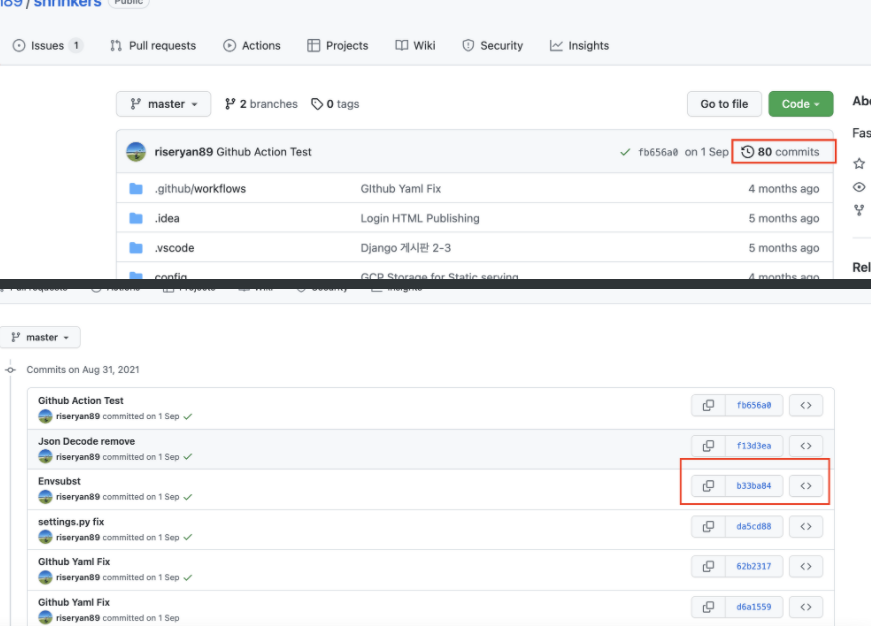Open commit hash b33ba84
This screenshot has width=871, height=626.
pos(754,486)
